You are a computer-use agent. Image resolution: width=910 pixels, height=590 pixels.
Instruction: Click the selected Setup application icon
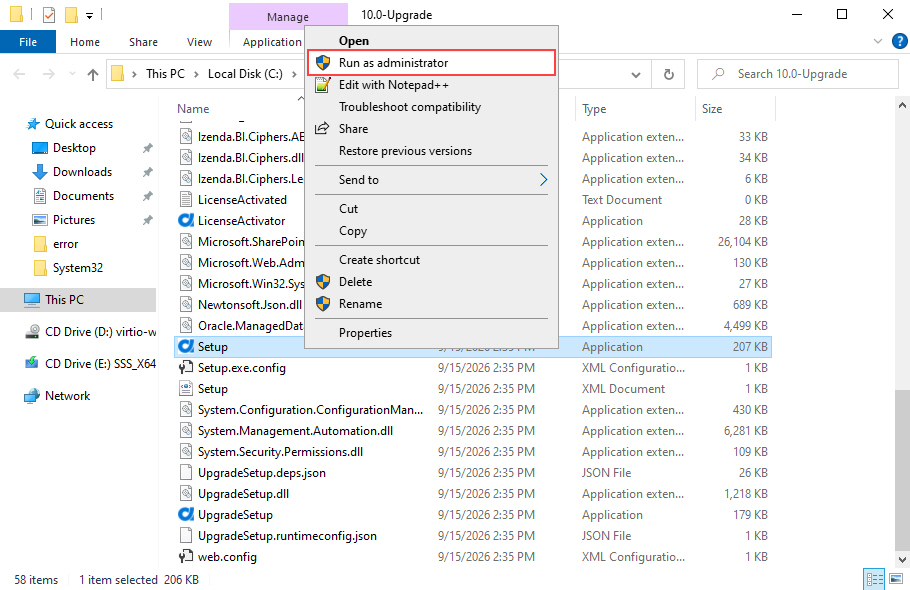pyautogui.click(x=186, y=346)
